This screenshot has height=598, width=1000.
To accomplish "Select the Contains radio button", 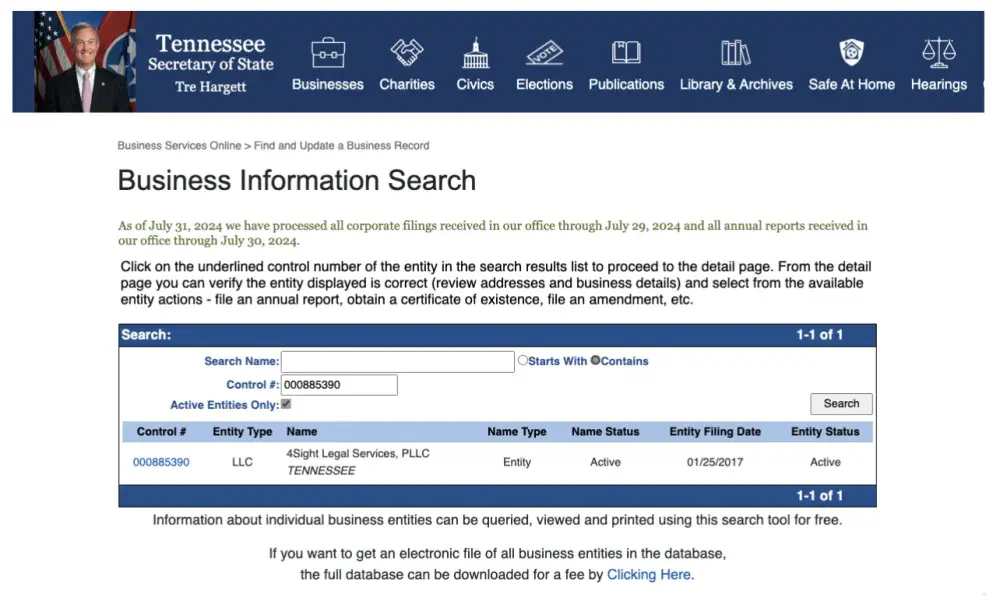I will pos(594,360).
